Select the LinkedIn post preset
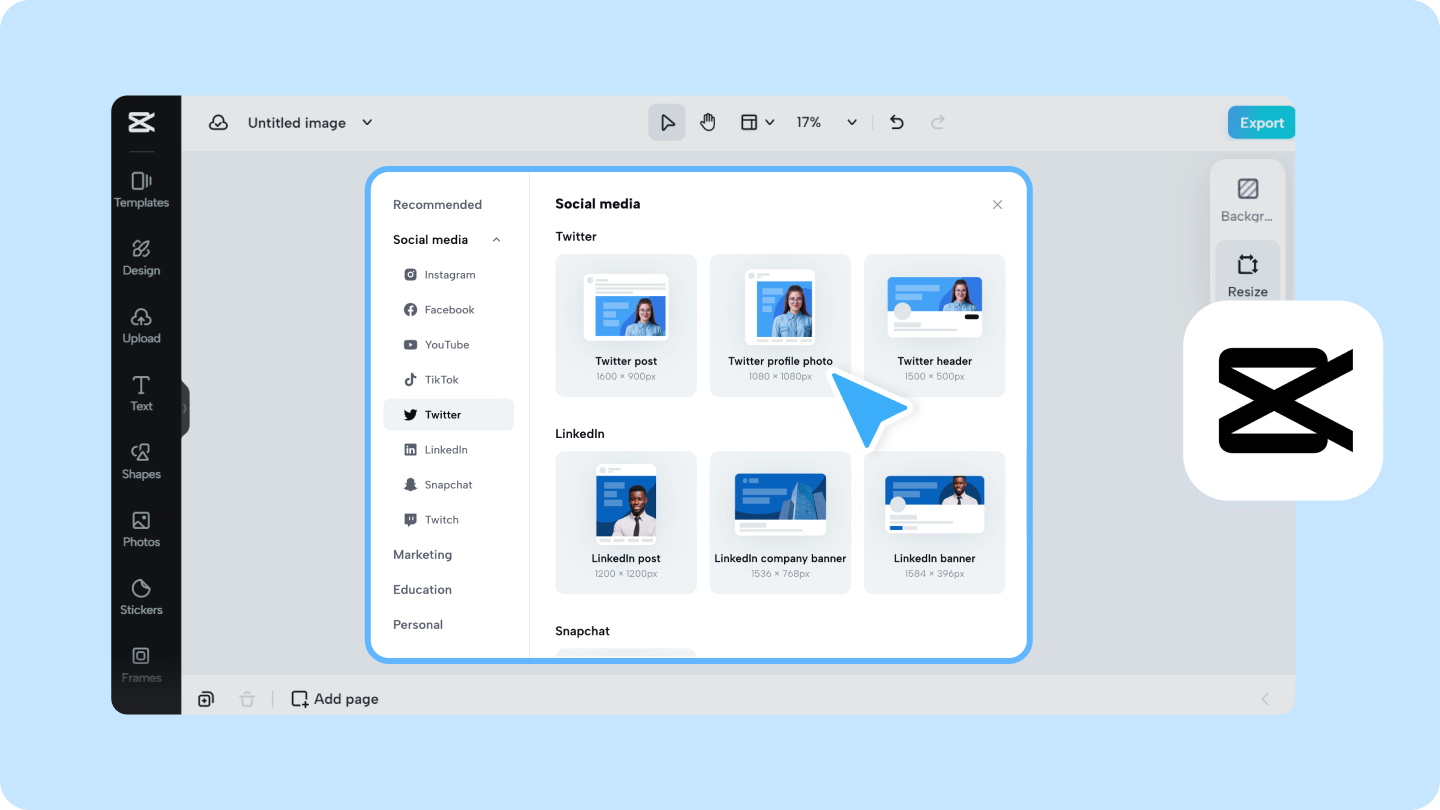The image size is (1440, 810). coord(626,522)
